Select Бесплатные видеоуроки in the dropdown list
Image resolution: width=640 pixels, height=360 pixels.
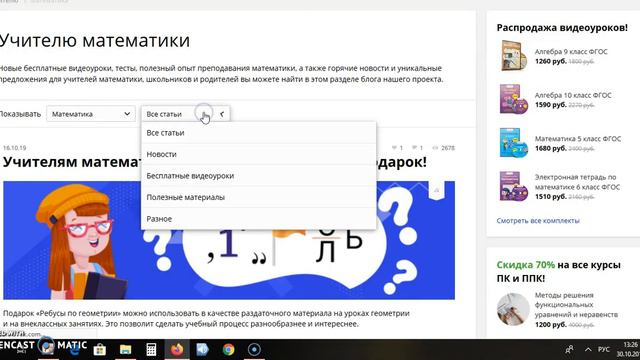coord(258,176)
